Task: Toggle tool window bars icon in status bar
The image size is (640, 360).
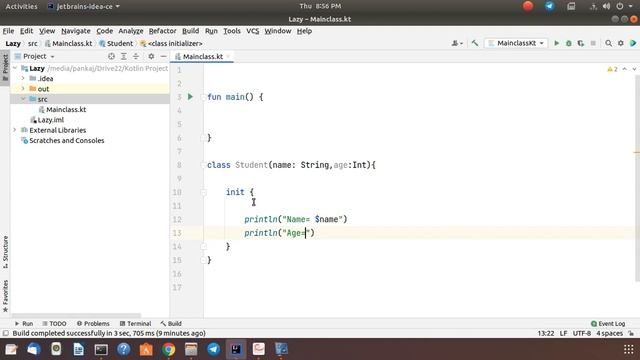Action: click(x=5, y=333)
